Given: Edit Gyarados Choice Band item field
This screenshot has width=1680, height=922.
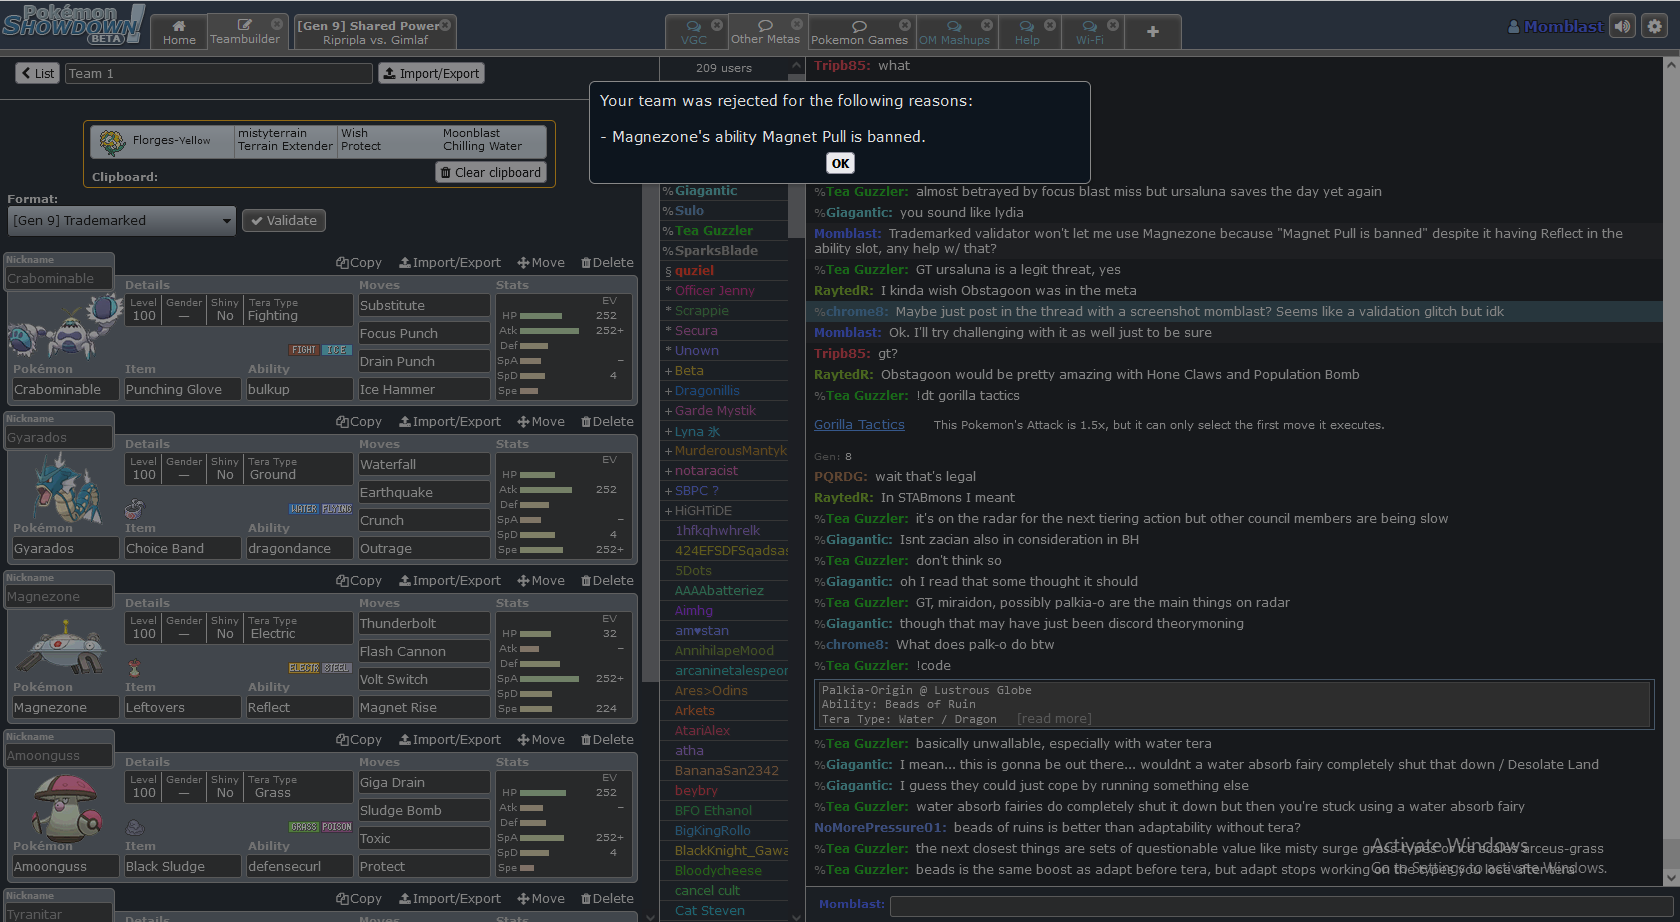Looking at the screenshot, I should click(x=182, y=548).
